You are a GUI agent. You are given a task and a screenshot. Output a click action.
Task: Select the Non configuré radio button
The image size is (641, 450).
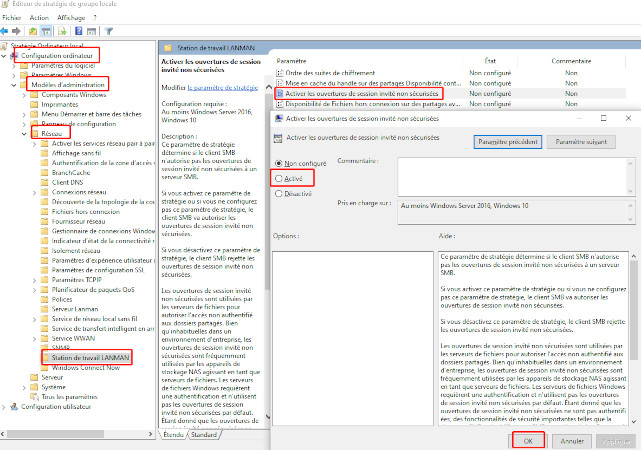(278, 163)
